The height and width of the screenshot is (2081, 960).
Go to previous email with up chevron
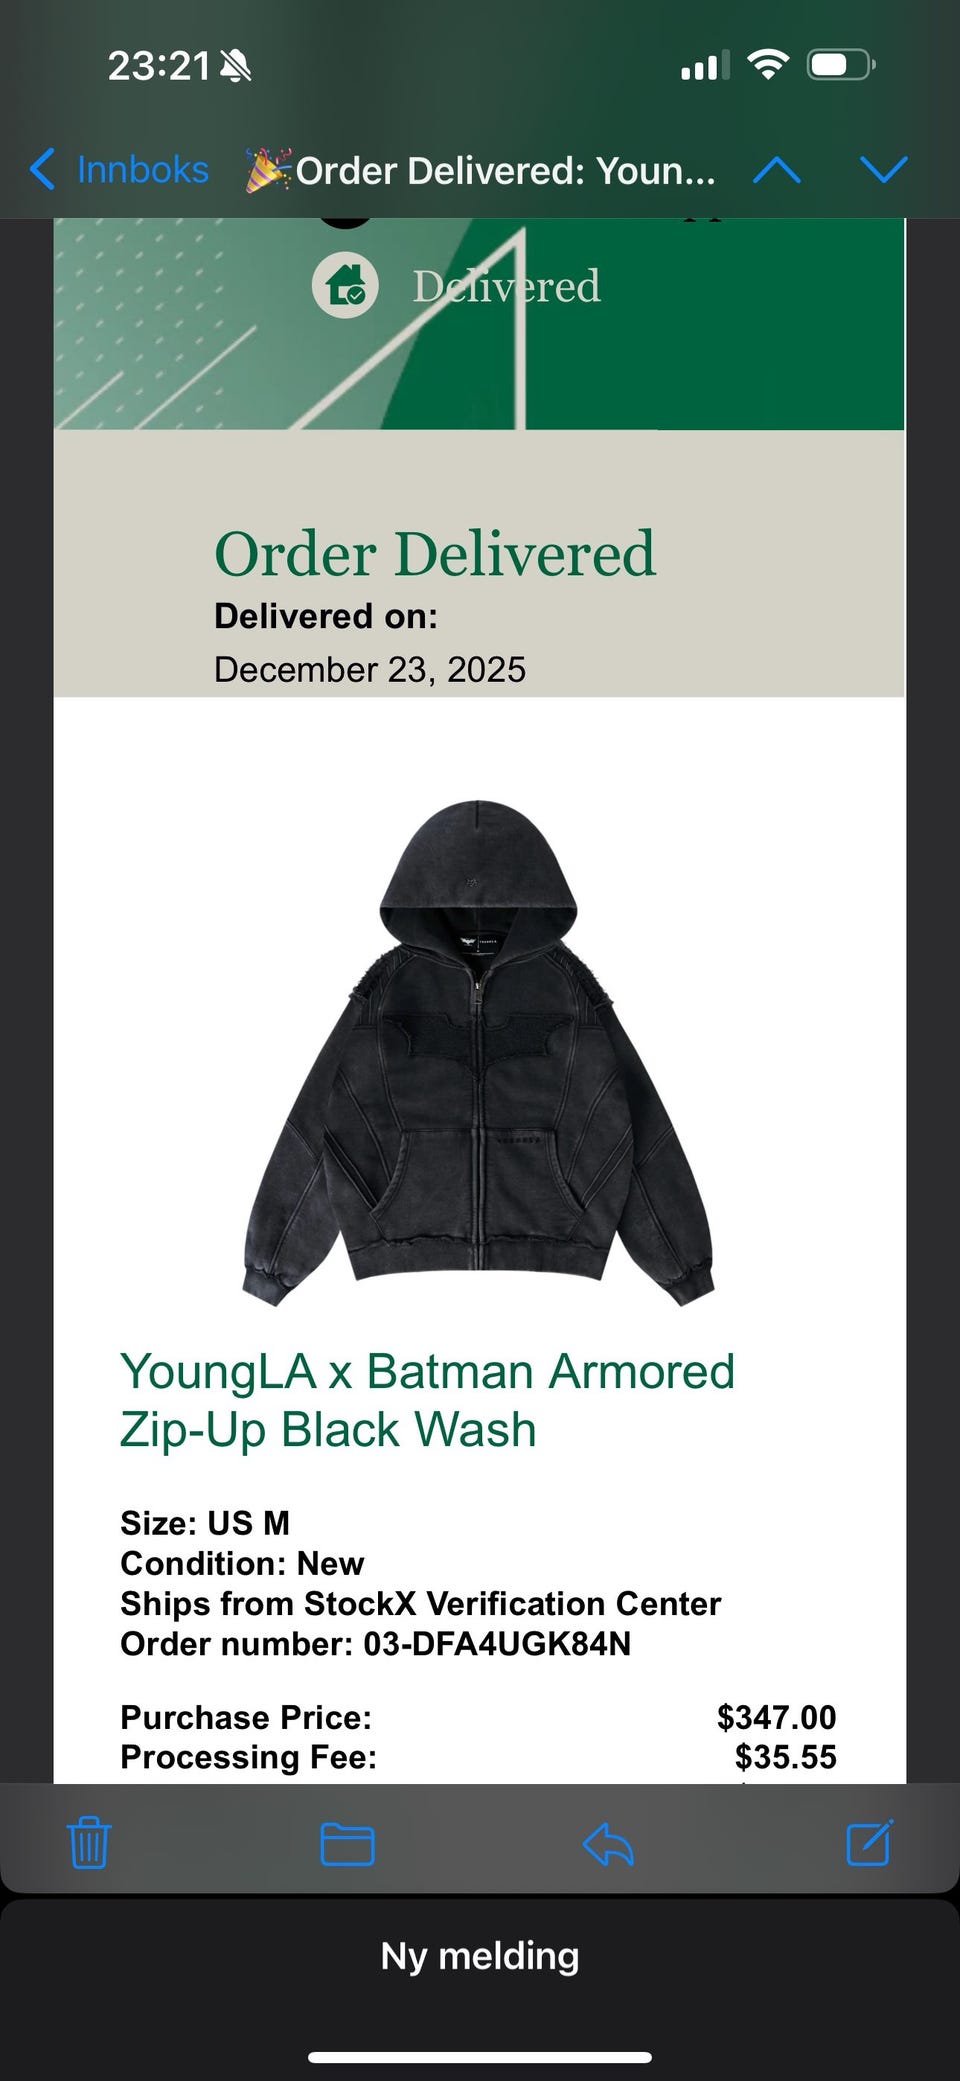tap(776, 171)
